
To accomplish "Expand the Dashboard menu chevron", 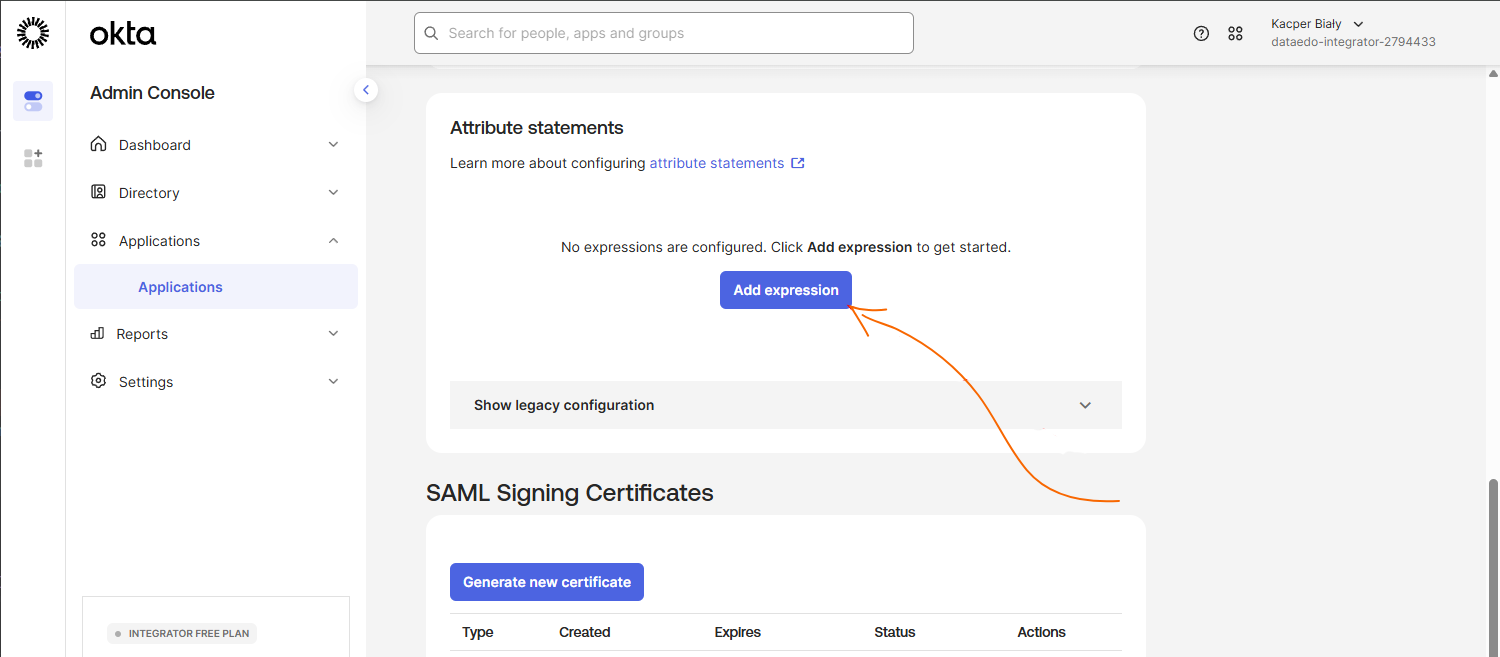I will (334, 144).
